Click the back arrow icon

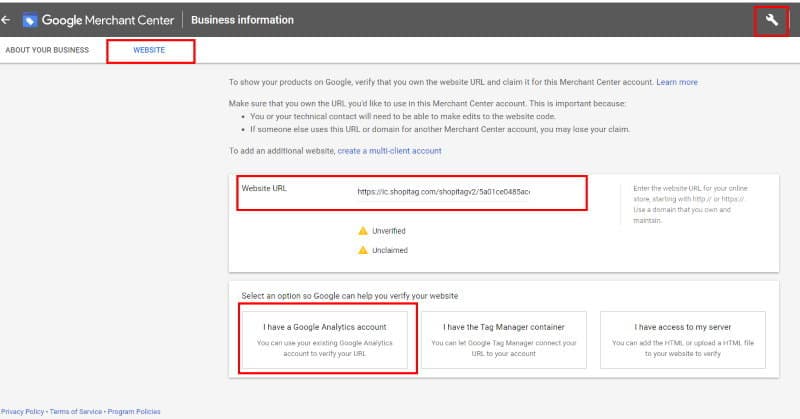coord(6,20)
